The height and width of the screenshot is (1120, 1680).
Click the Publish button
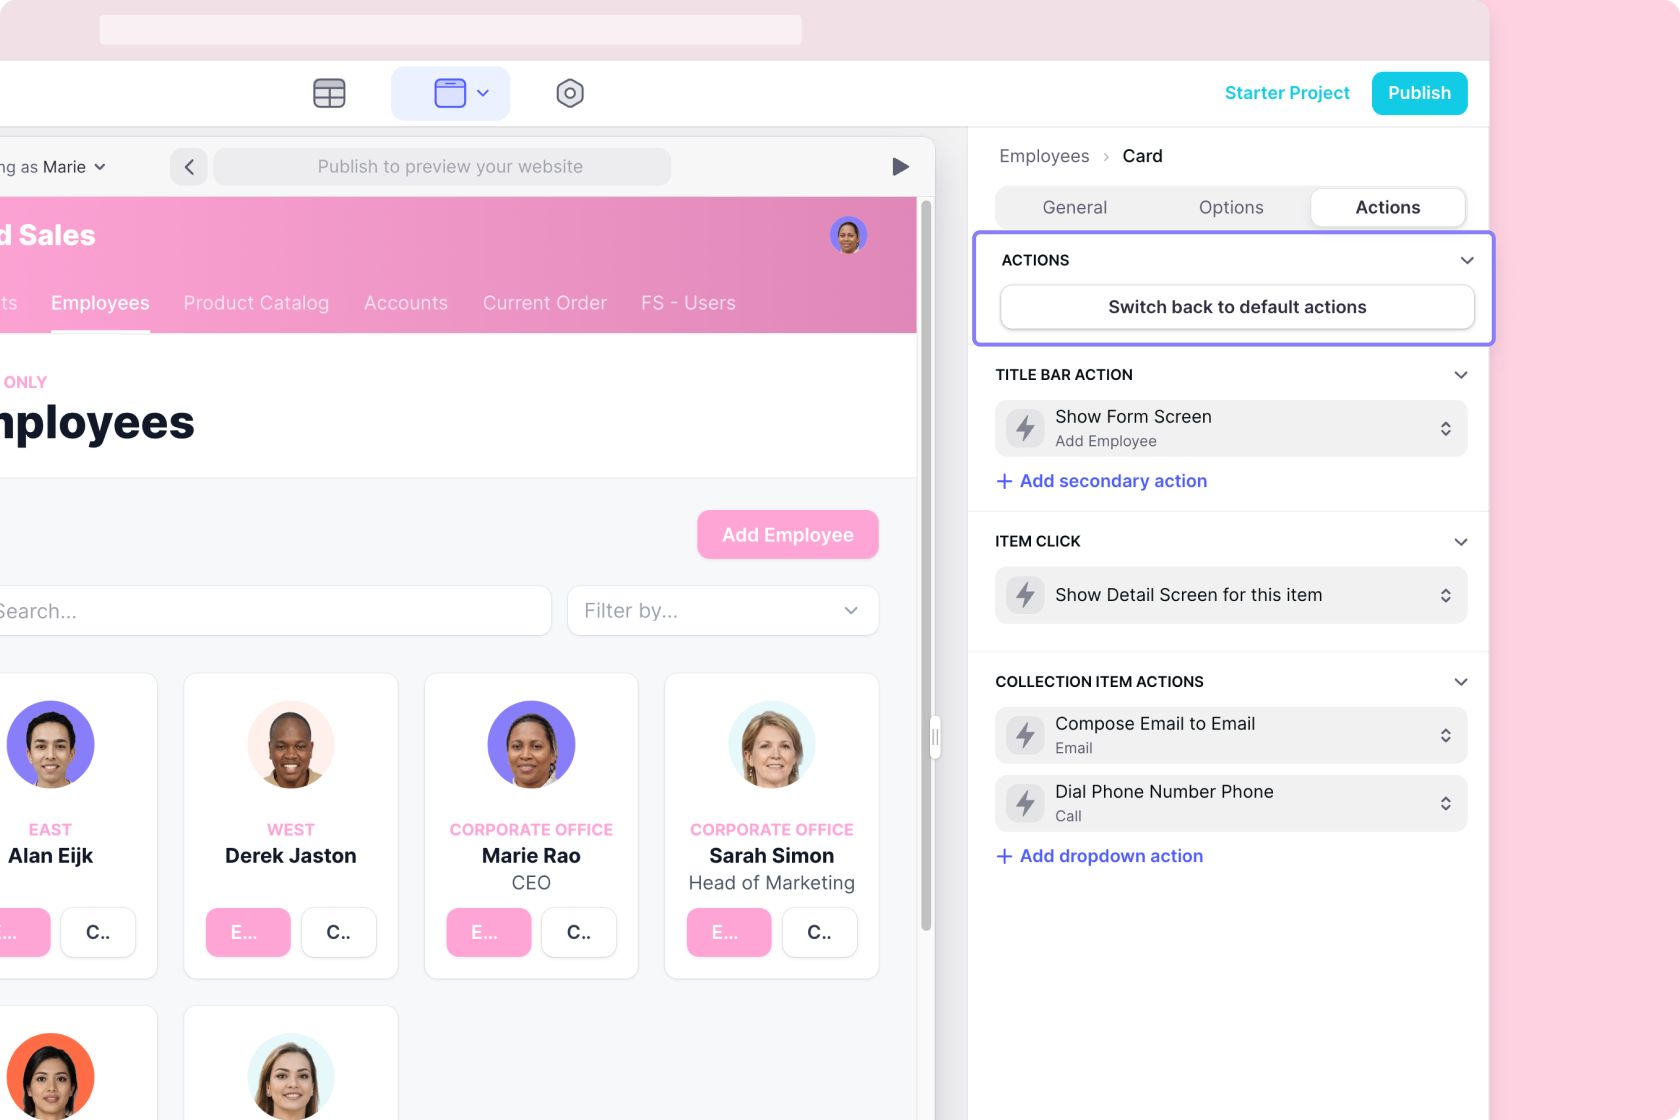pos(1418,93)
